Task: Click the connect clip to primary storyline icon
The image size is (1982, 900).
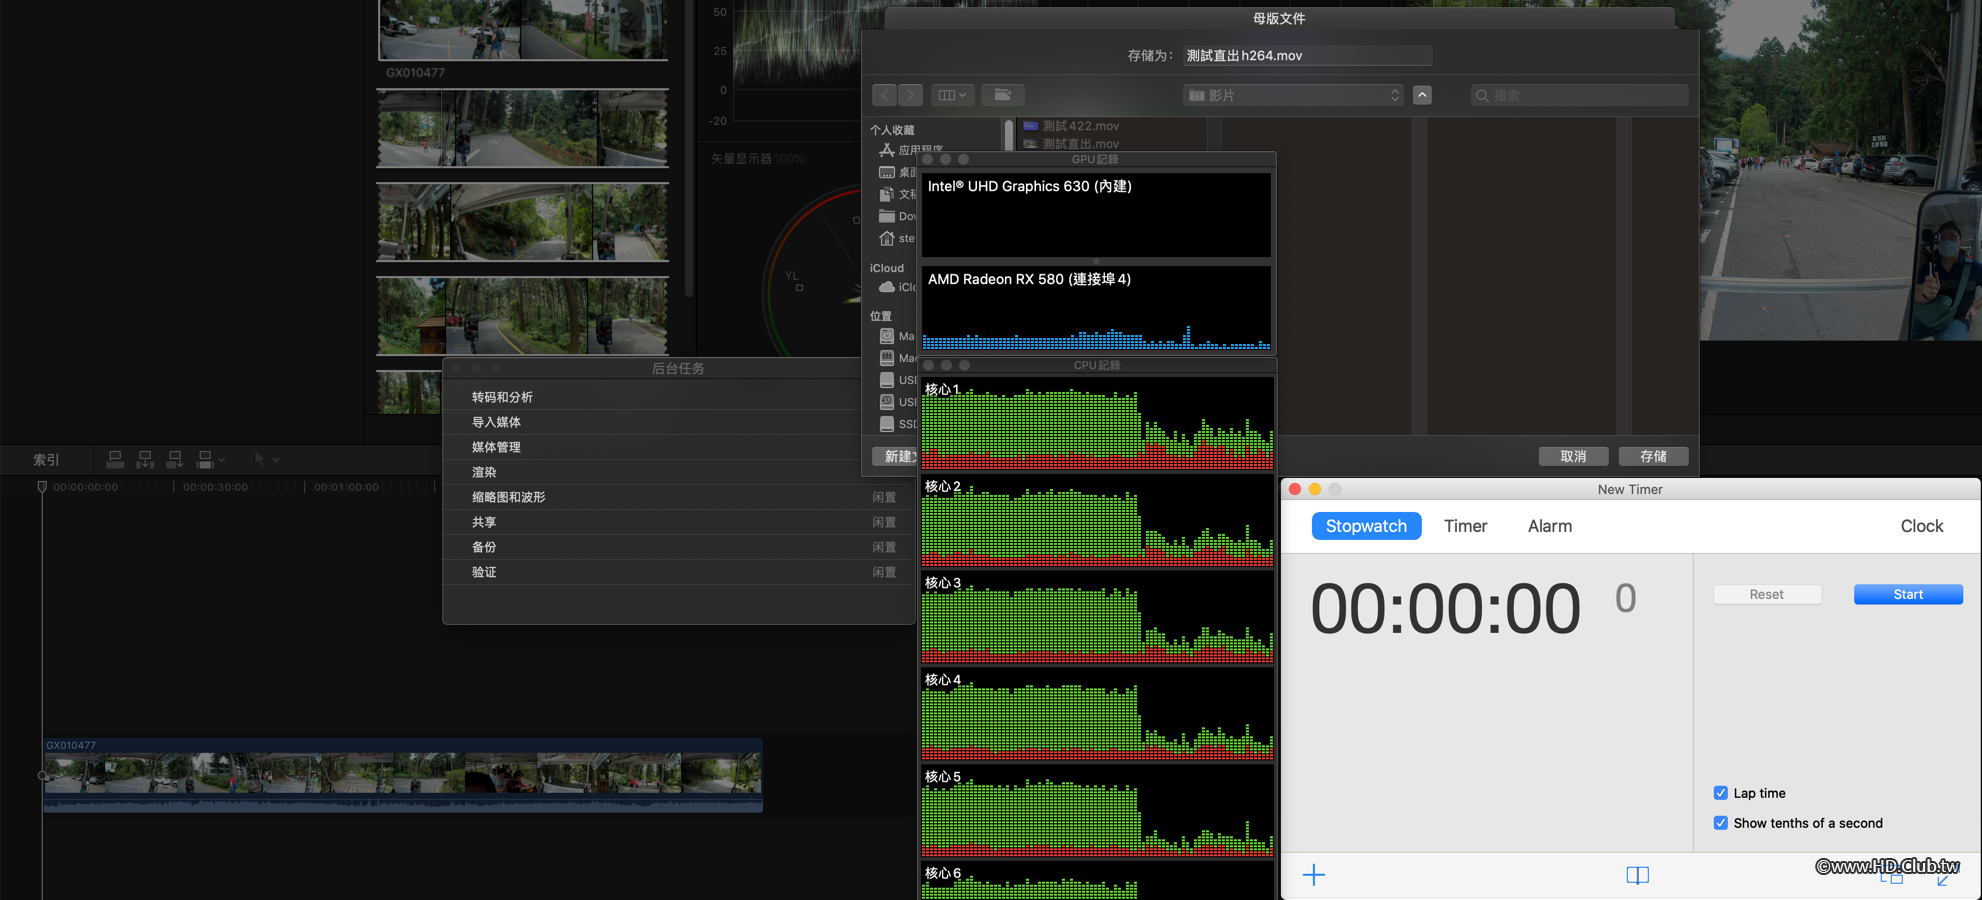Action: click(115, 459)
